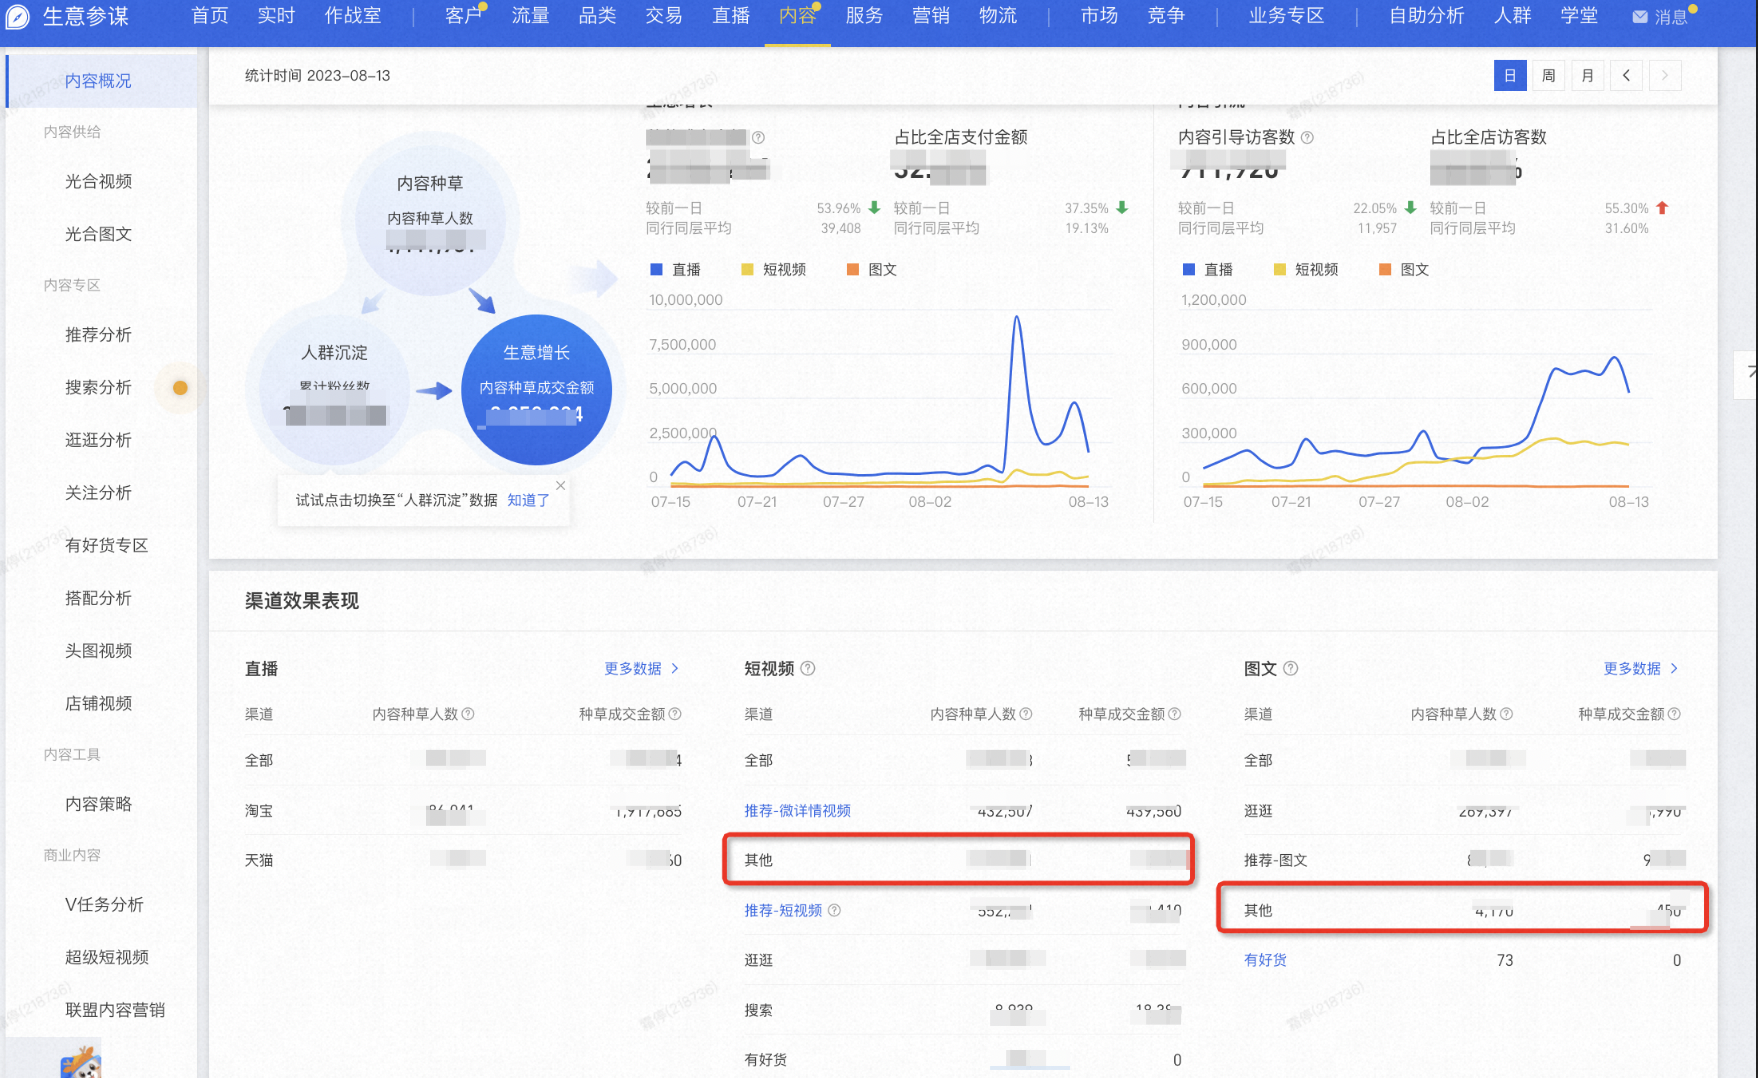Expand the right edge collapsed panel tab
This screenshot has width=1758, height=1078.
click(1747, 374)
